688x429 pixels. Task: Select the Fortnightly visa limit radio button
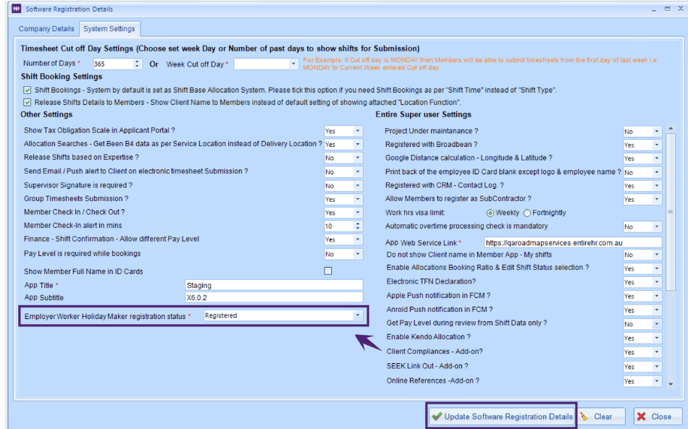click(x=527, y=213)
